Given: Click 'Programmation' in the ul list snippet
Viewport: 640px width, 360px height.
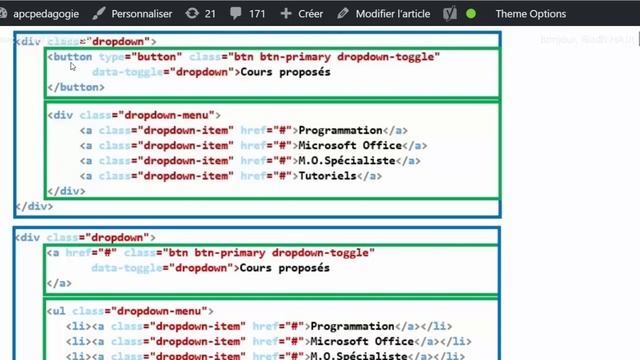Looking at the screenshot, I should pos(353,327).
